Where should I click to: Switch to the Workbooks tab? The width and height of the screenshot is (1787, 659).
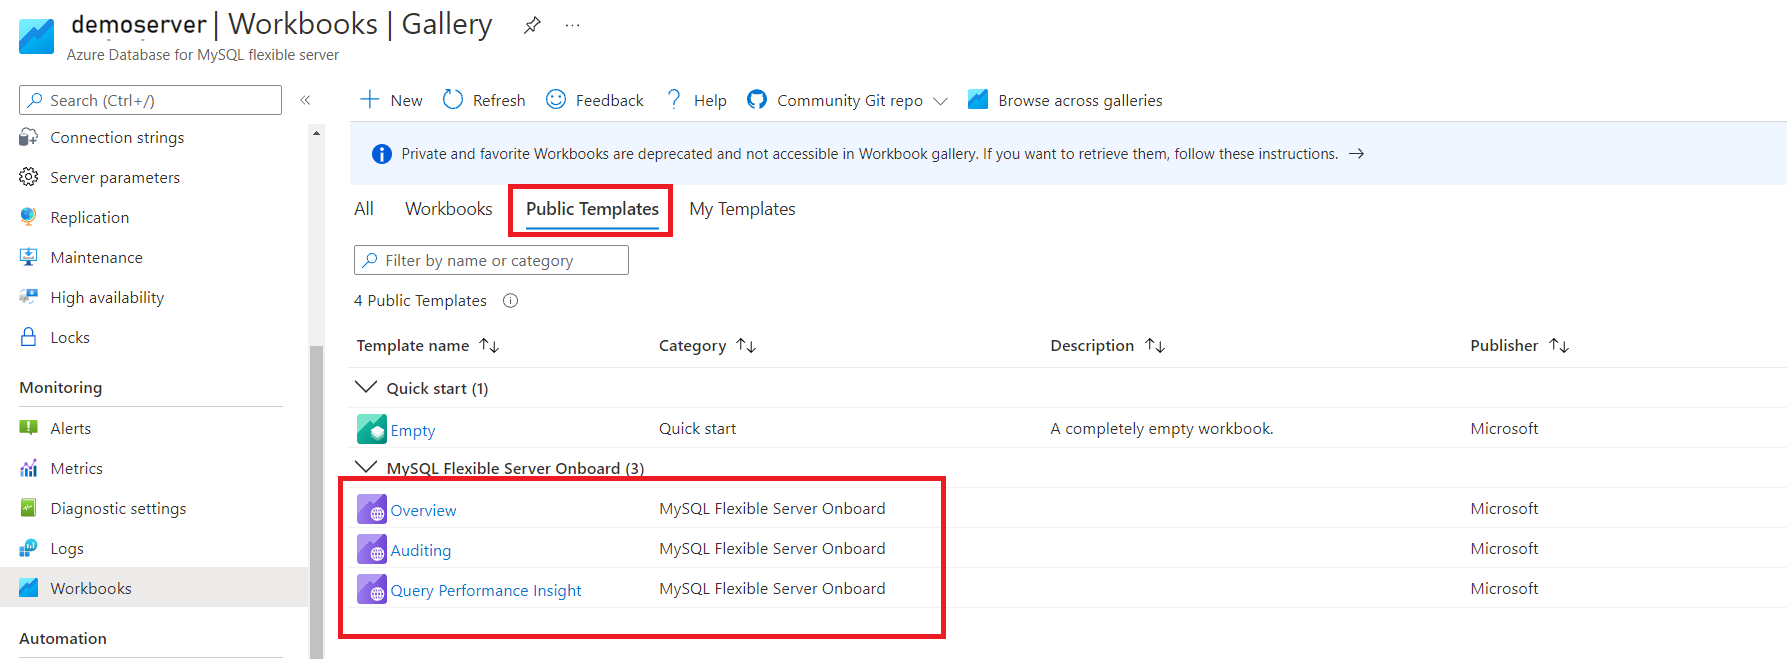tap(449, 209)
